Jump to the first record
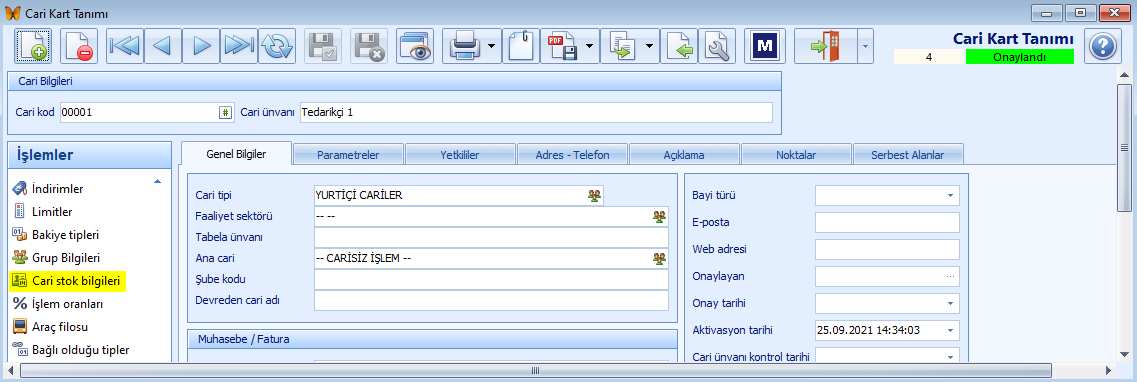This screenshot has height=382, width=1137. click(125, 46)
